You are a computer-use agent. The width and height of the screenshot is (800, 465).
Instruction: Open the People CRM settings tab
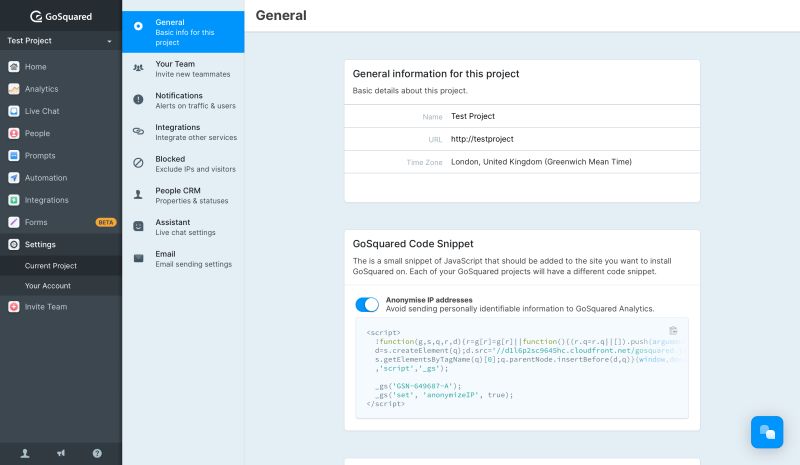(183, 195)
